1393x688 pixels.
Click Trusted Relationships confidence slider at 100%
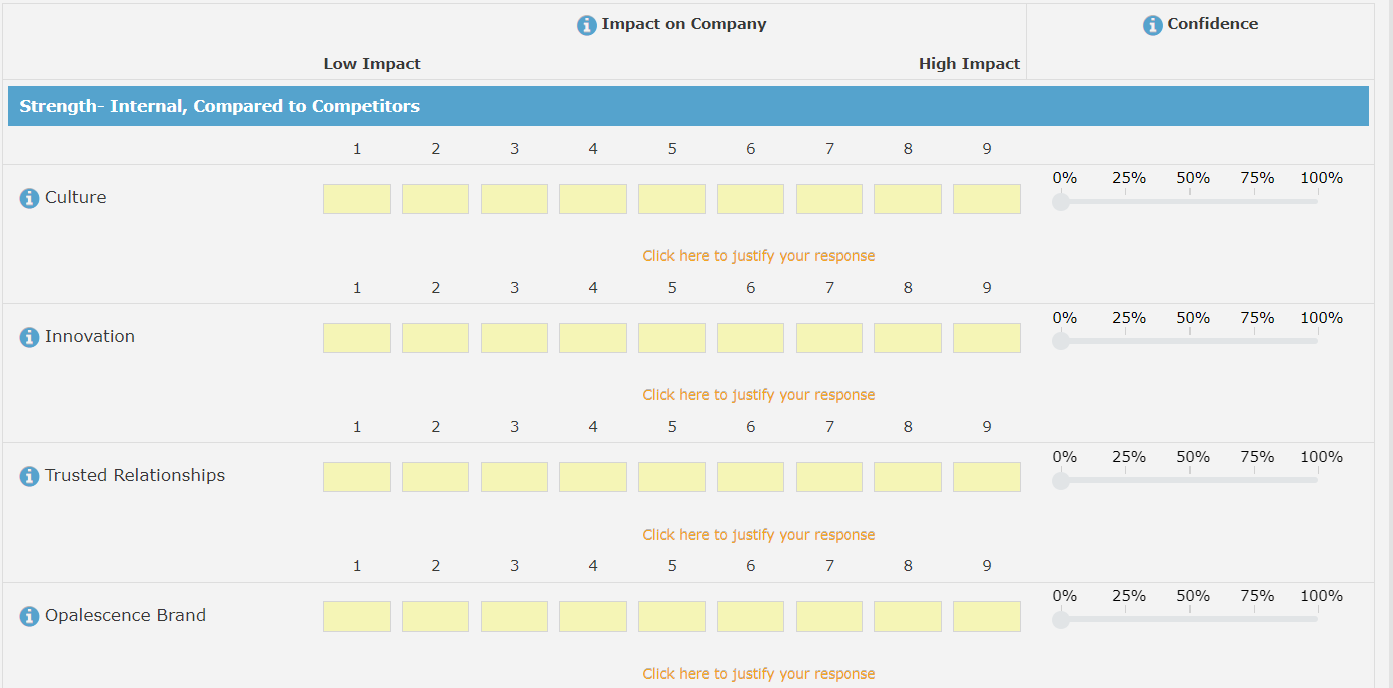[x=1317, y=480]
